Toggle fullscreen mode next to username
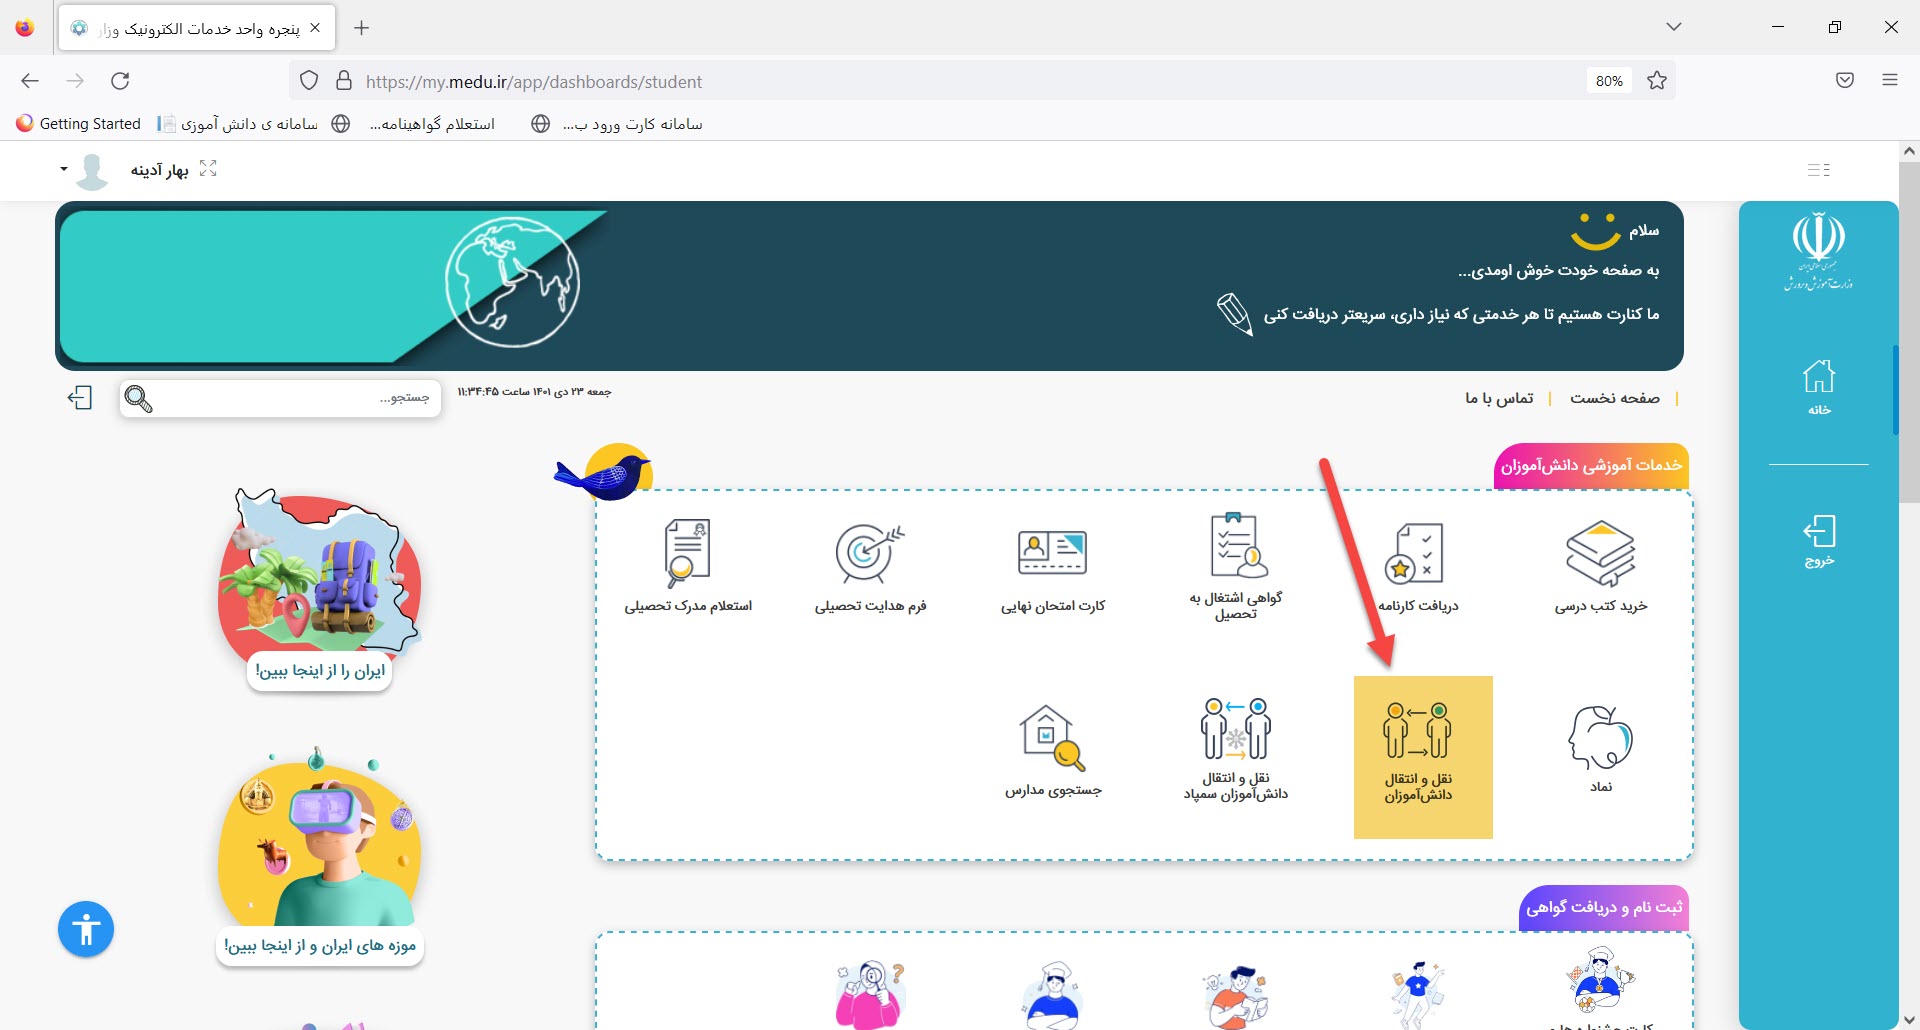 [208, 169]
